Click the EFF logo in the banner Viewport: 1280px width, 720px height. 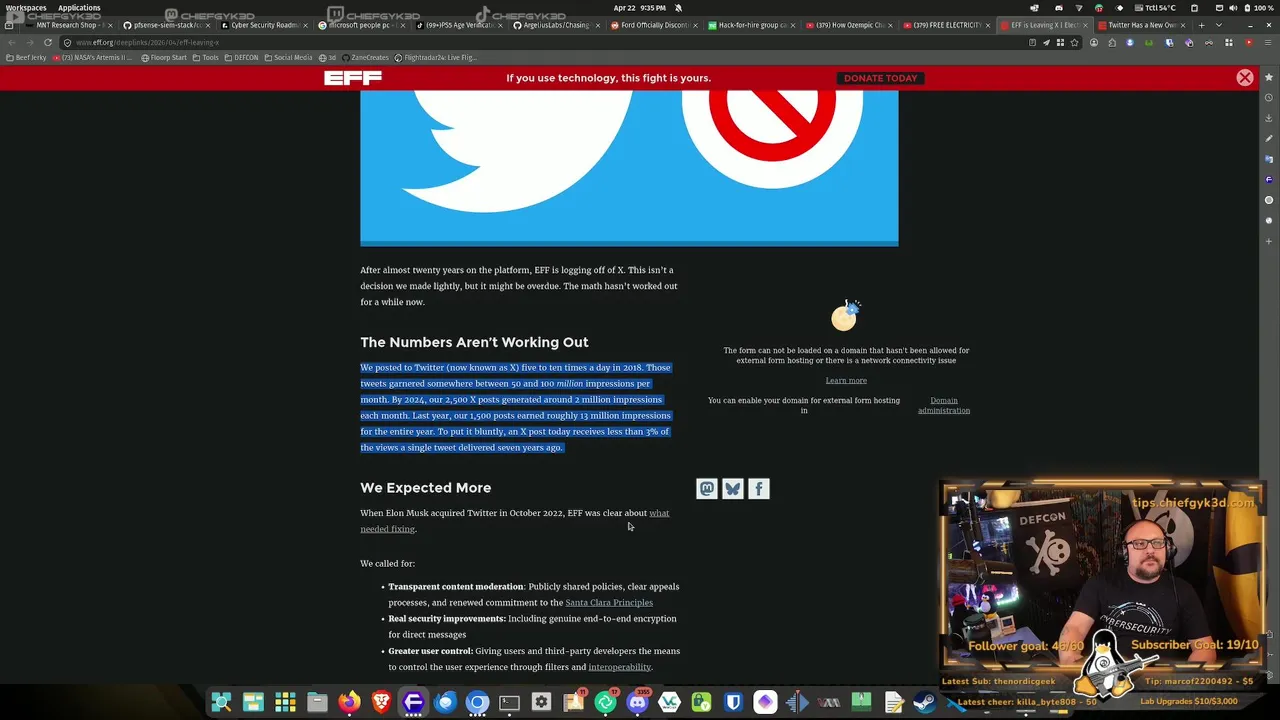[x=353, y=78]
